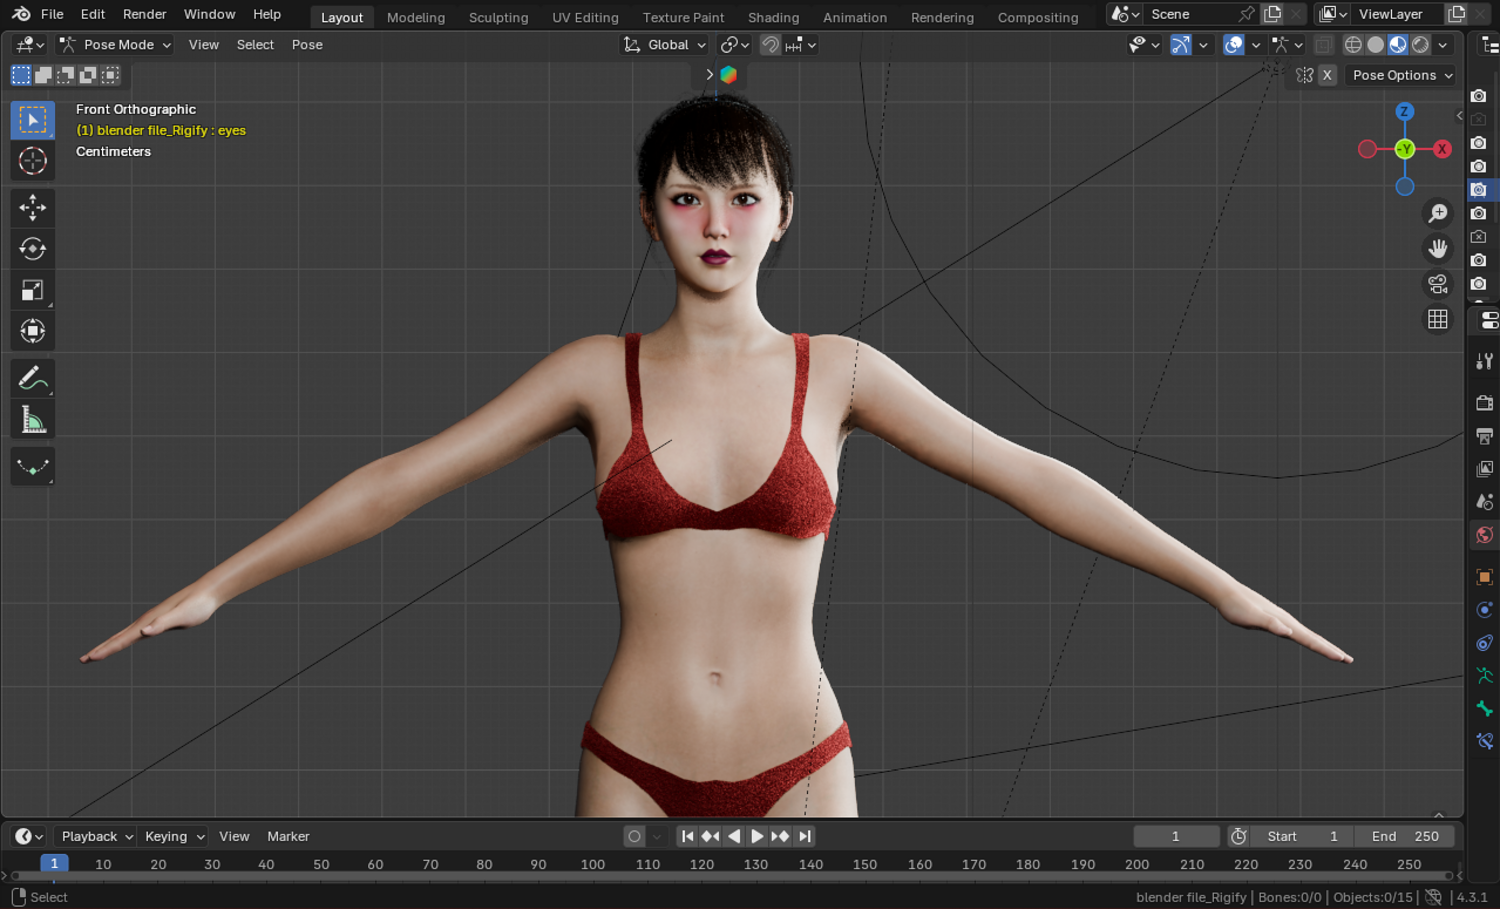Jump to the animation start frame
The image size is (1500, 909).
(x=687, y=837)
